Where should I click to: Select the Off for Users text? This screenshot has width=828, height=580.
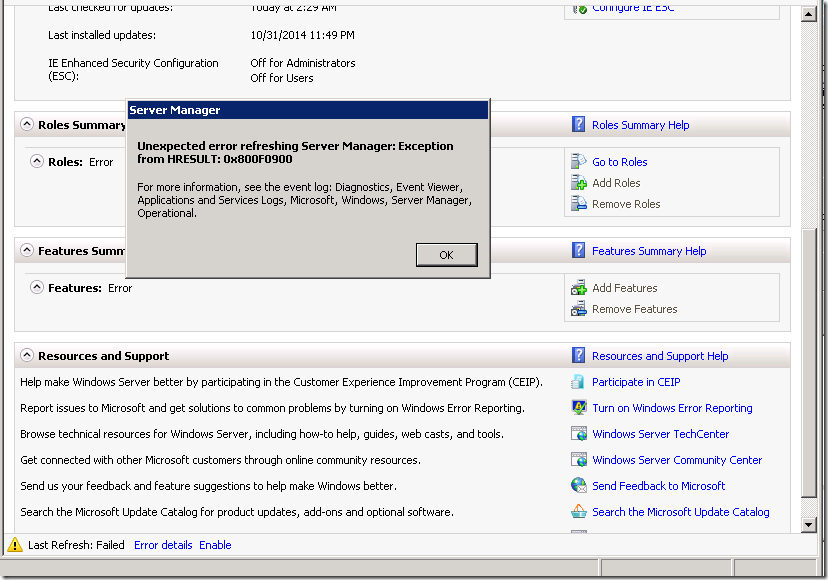coord(281,78)
